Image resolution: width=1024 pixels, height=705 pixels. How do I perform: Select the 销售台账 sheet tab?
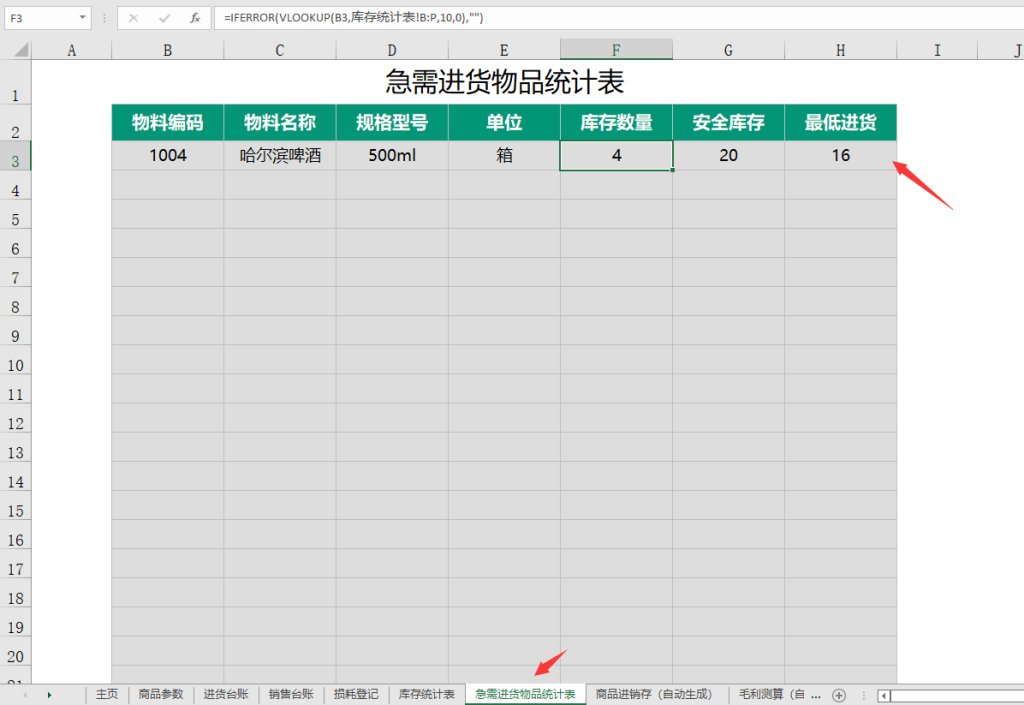pos(290,693)
